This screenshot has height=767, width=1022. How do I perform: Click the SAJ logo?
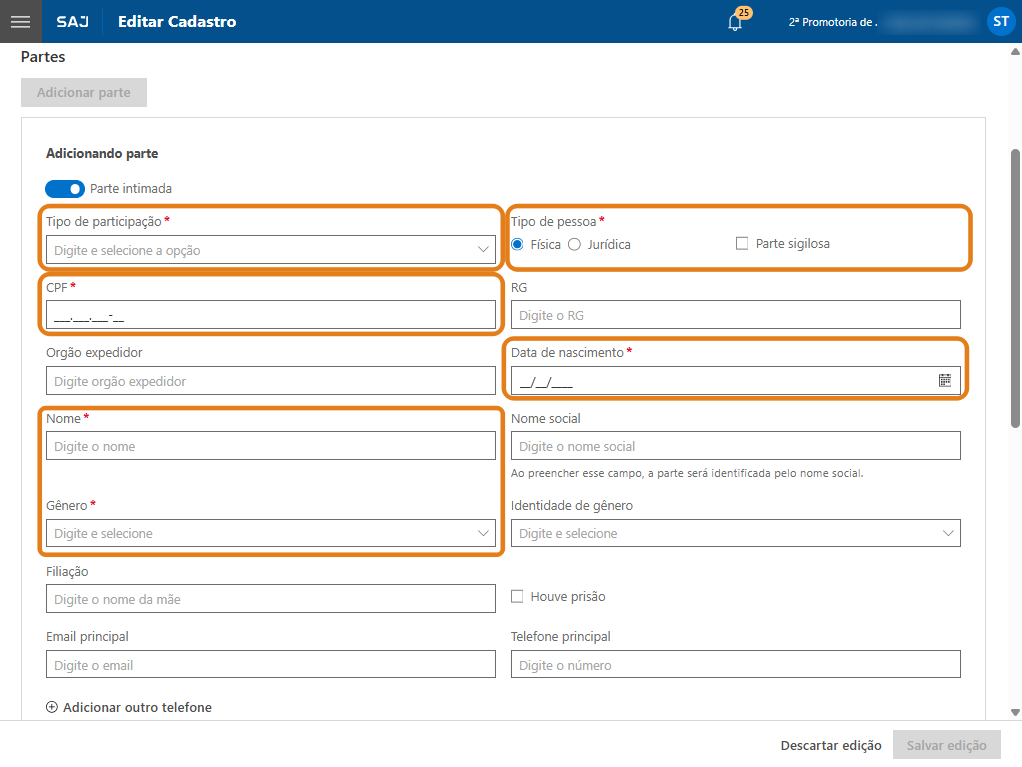(x=72, y=21)
